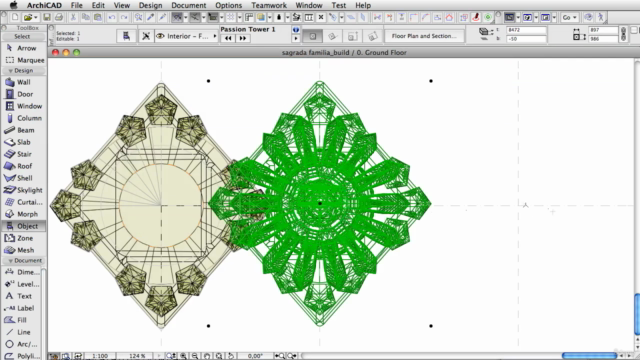Screen dimensions: 640x360
Task: Click the horizontal scrollbar thumb
Action: [589, 356]
